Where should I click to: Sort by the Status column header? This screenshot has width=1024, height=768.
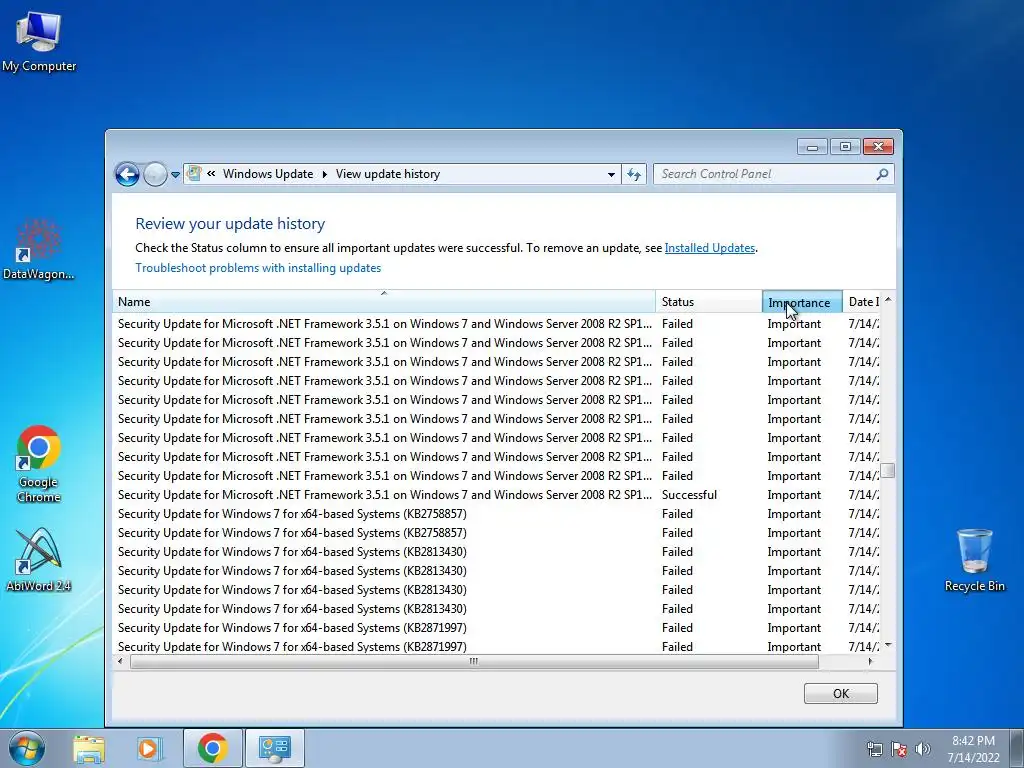click(709, 302)
